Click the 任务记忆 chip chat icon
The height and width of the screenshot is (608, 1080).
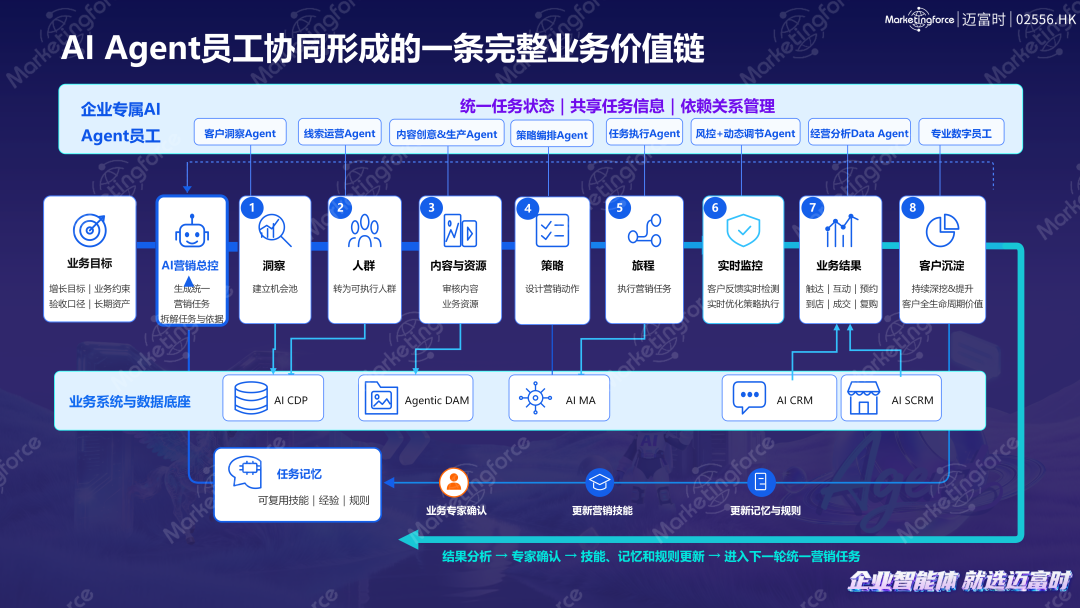[245, 472]
